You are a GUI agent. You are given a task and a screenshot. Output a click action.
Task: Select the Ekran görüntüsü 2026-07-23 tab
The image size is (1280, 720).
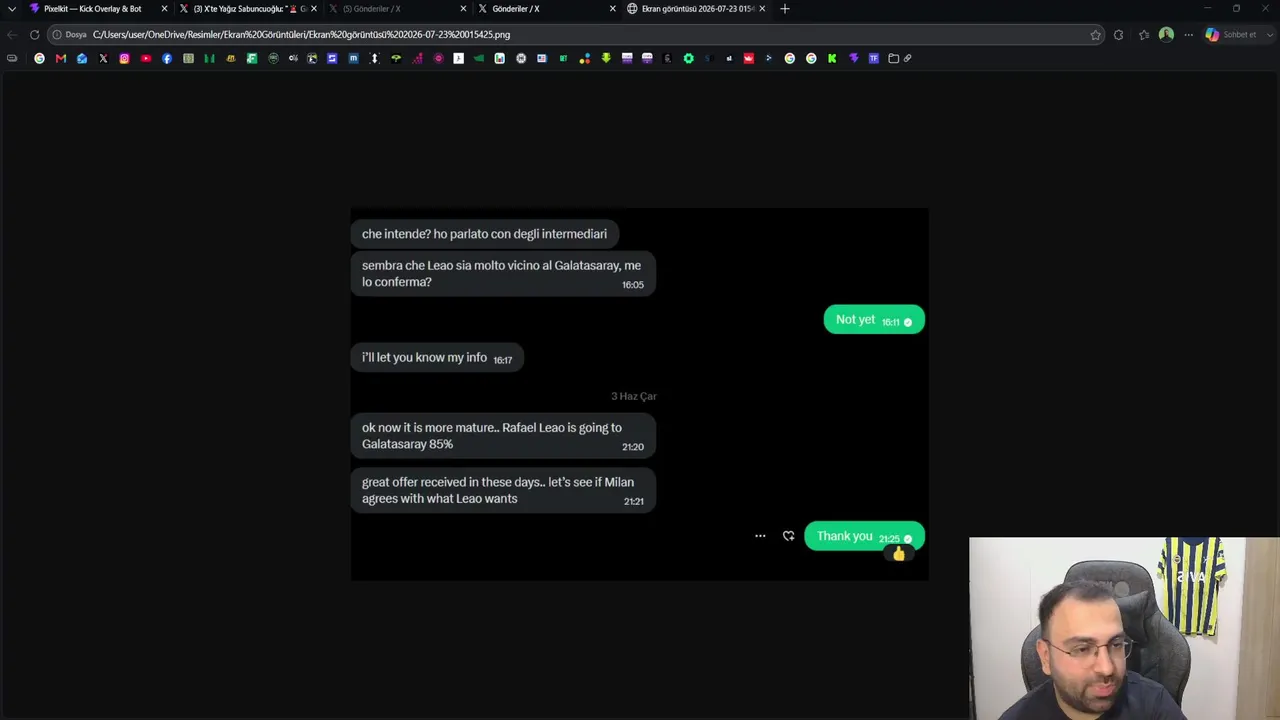coord(696,9)
